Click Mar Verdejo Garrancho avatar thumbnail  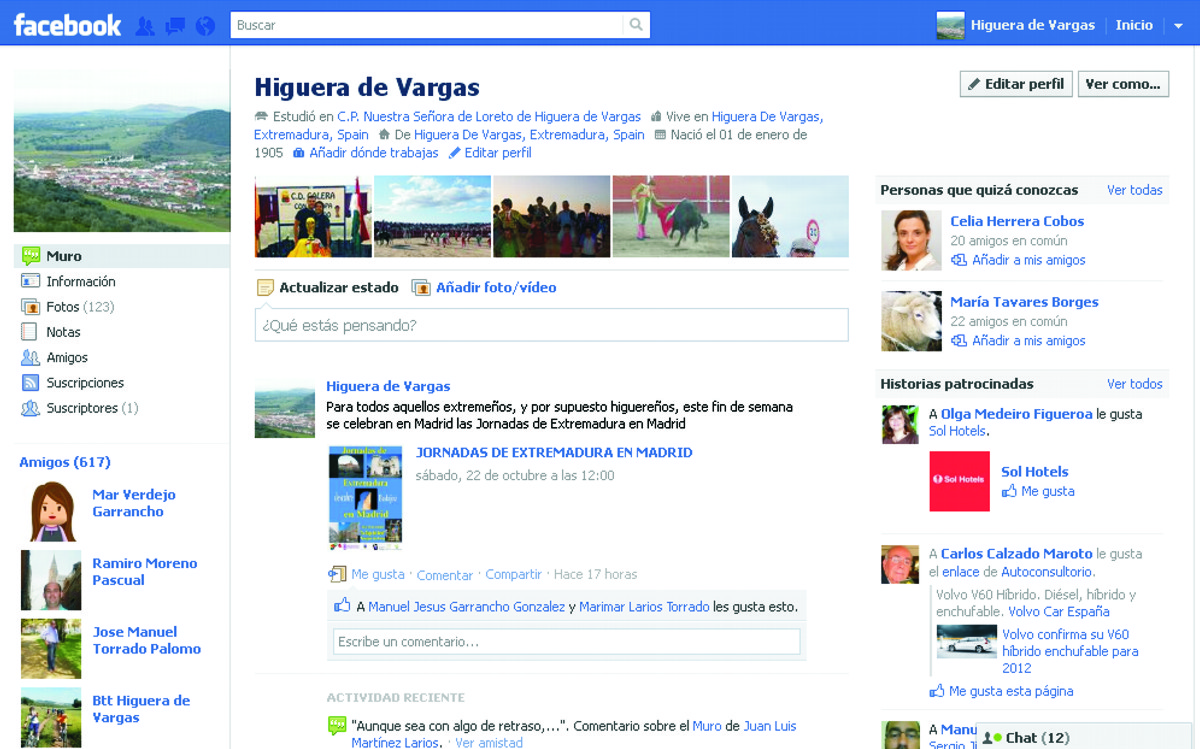click(x=51, y=511)
